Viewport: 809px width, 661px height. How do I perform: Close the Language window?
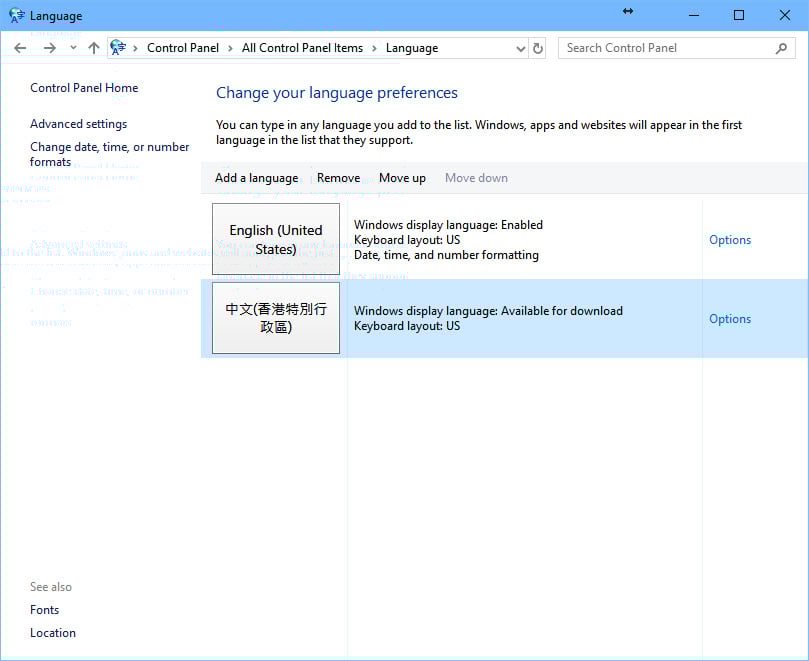tap(785, 15)
